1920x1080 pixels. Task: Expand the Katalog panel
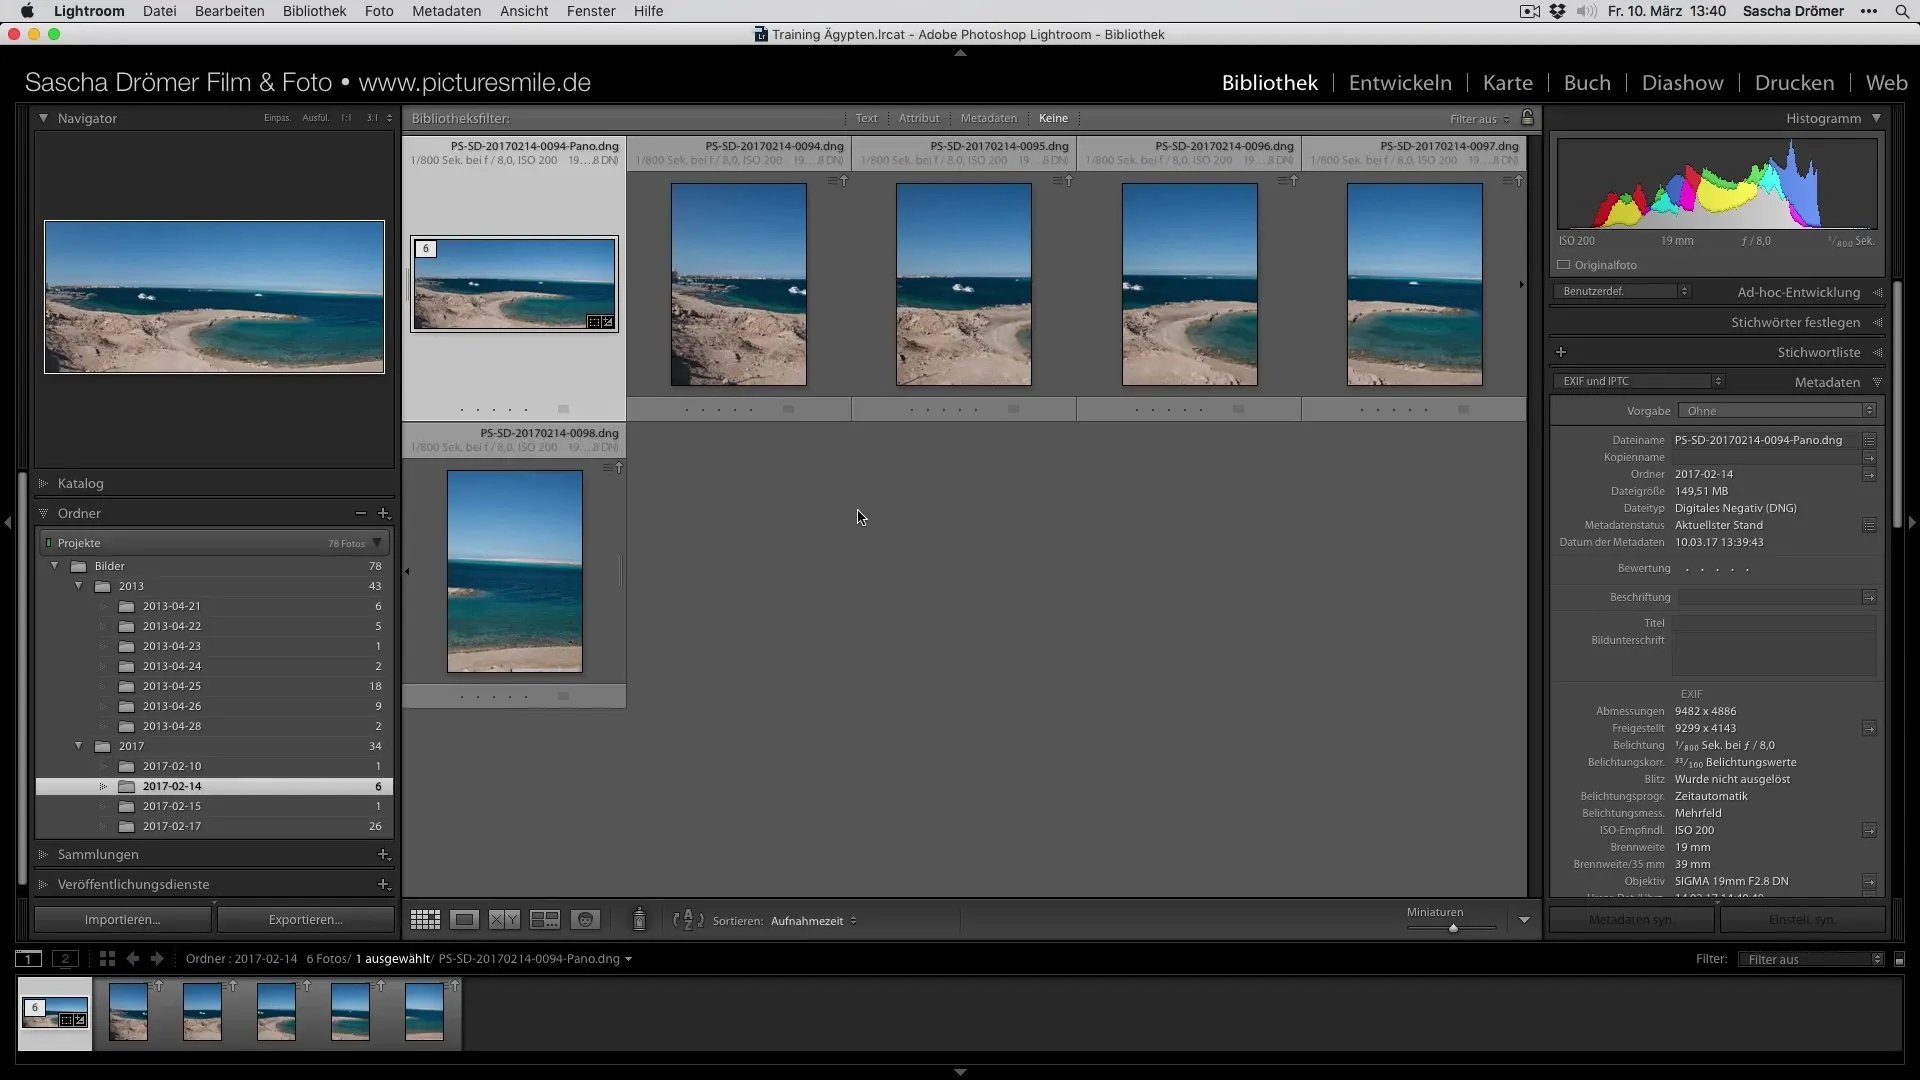point(44,483)
